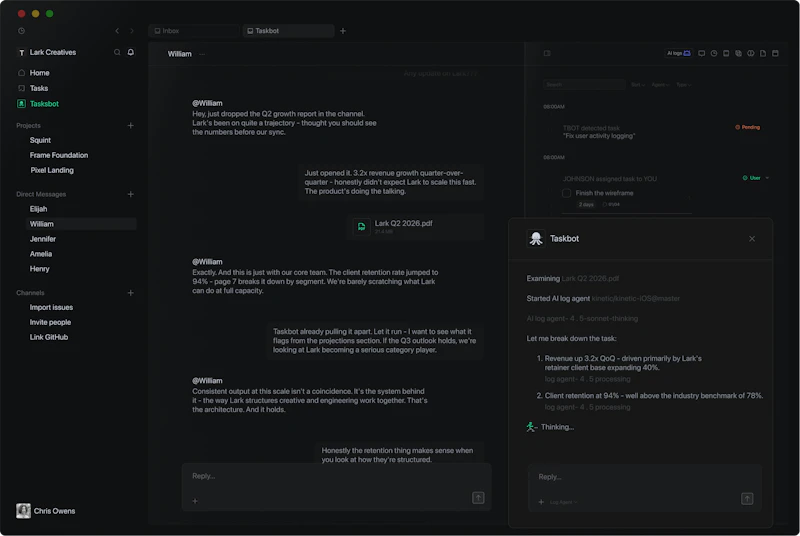Add a new direct message with plus

(x=131, y=194)
